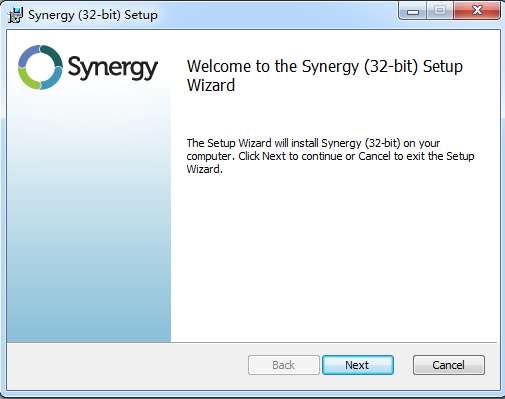Click the 'Synergy (32-bit) Setup' title bar text
The width and height of the screenshot is (505, 399).
(x=93, y=15)
